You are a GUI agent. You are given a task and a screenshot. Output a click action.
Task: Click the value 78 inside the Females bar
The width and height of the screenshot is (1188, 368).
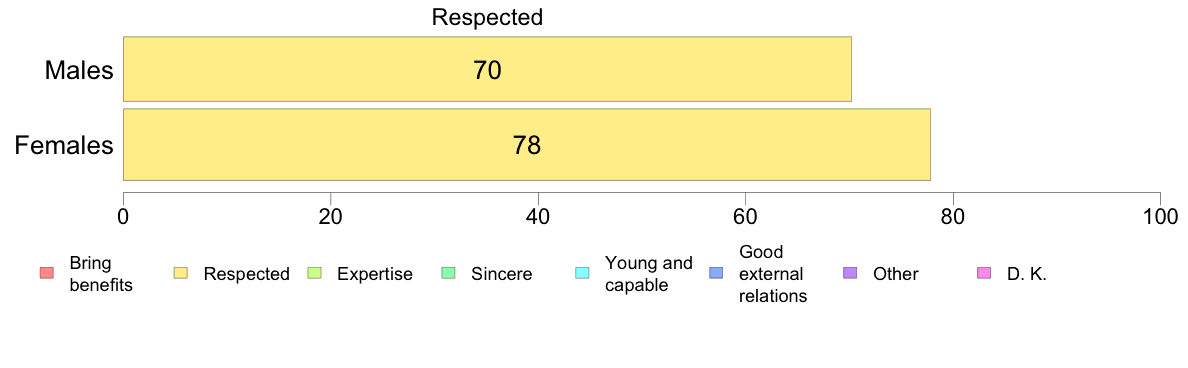[527, 145]
